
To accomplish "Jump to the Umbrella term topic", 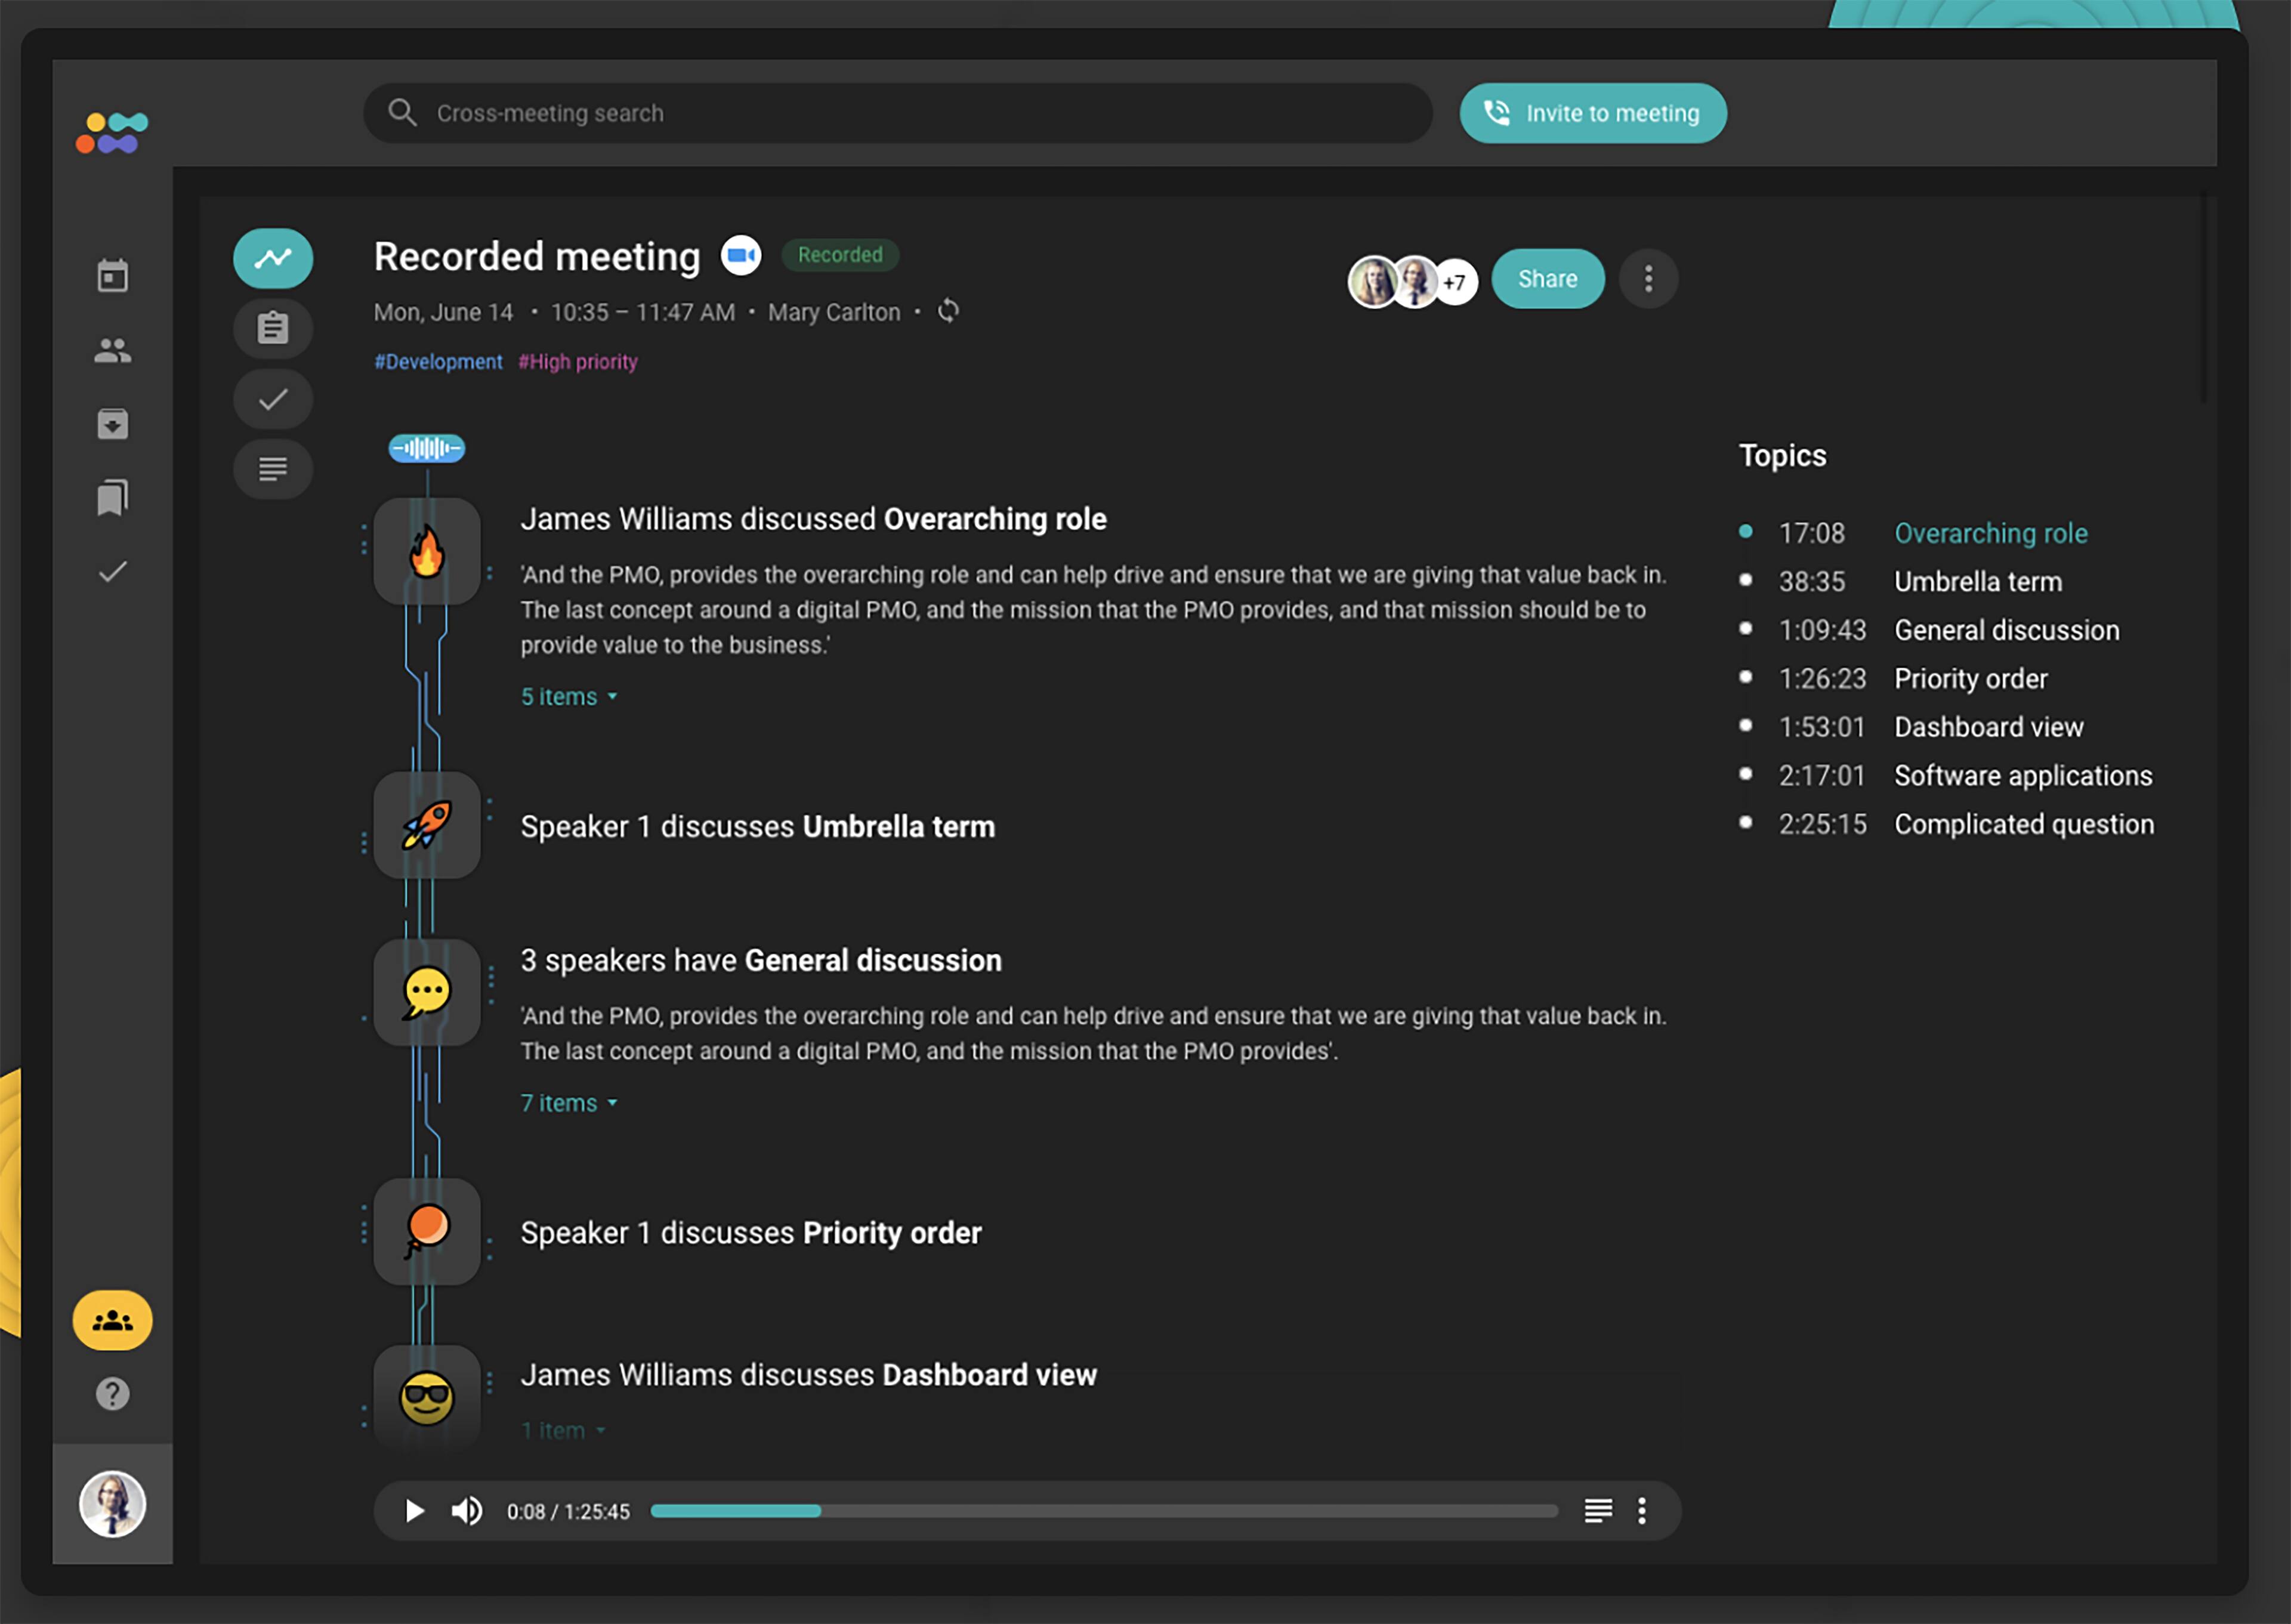I will (1977, 582).
